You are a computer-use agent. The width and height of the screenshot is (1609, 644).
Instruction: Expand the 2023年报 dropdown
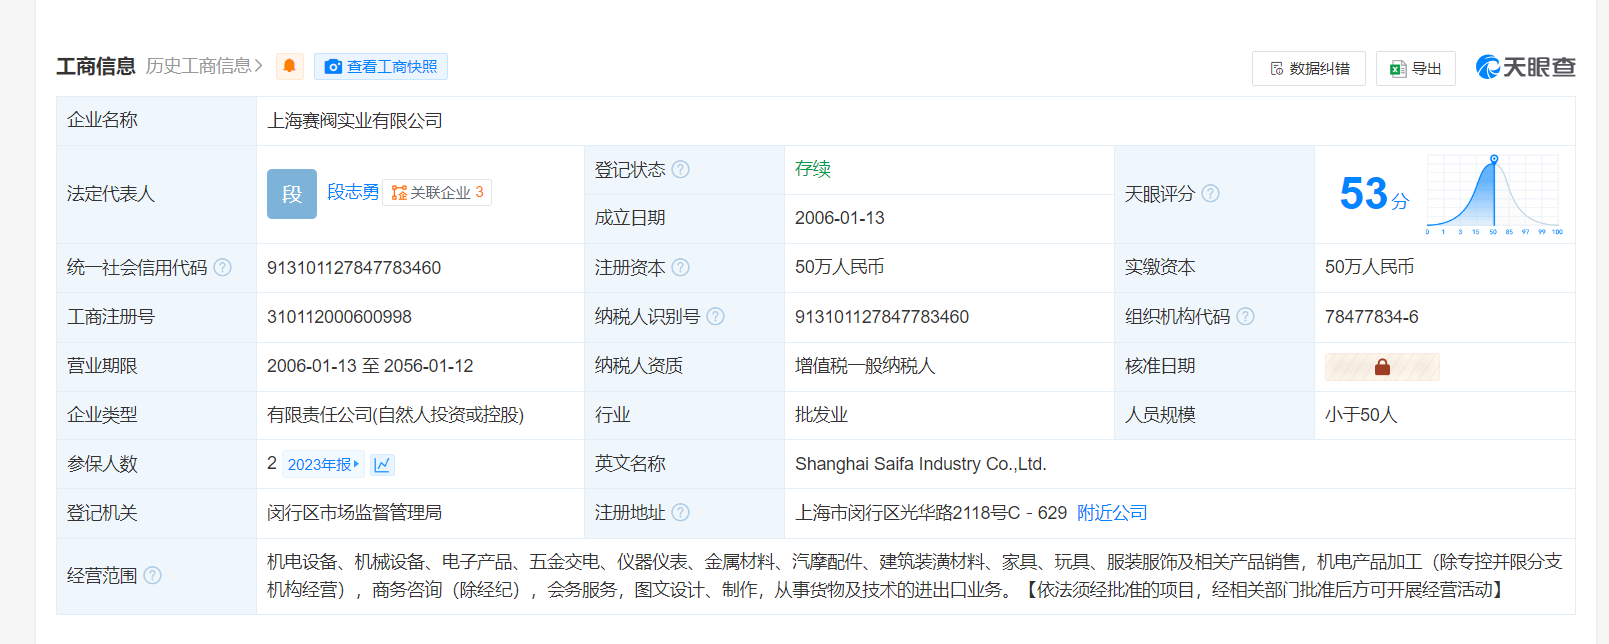click(323, 464)
